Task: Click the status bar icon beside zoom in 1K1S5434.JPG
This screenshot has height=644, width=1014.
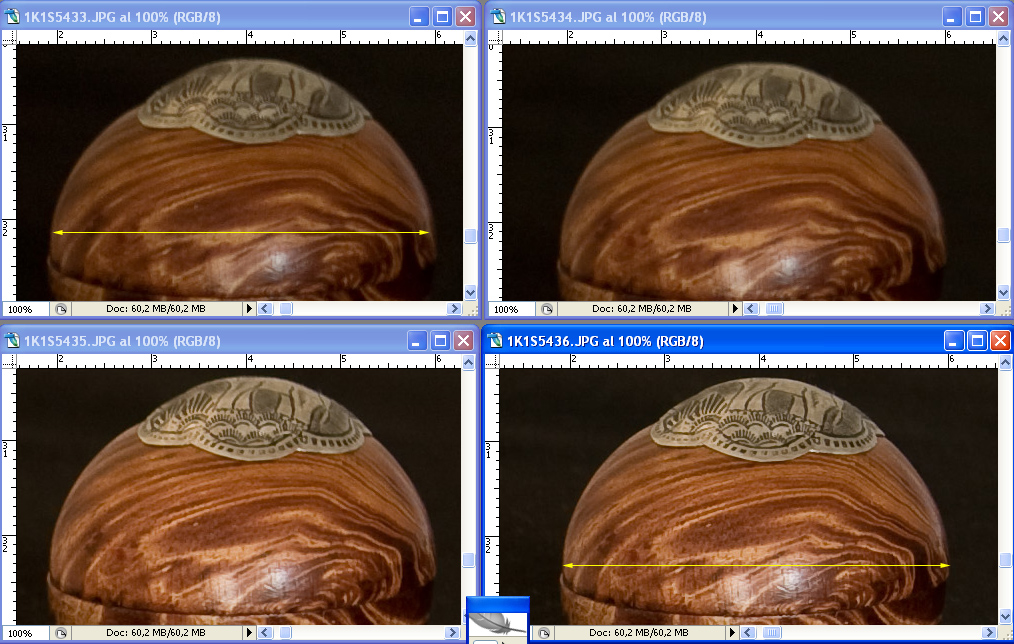Action: (x=546, y=309)
